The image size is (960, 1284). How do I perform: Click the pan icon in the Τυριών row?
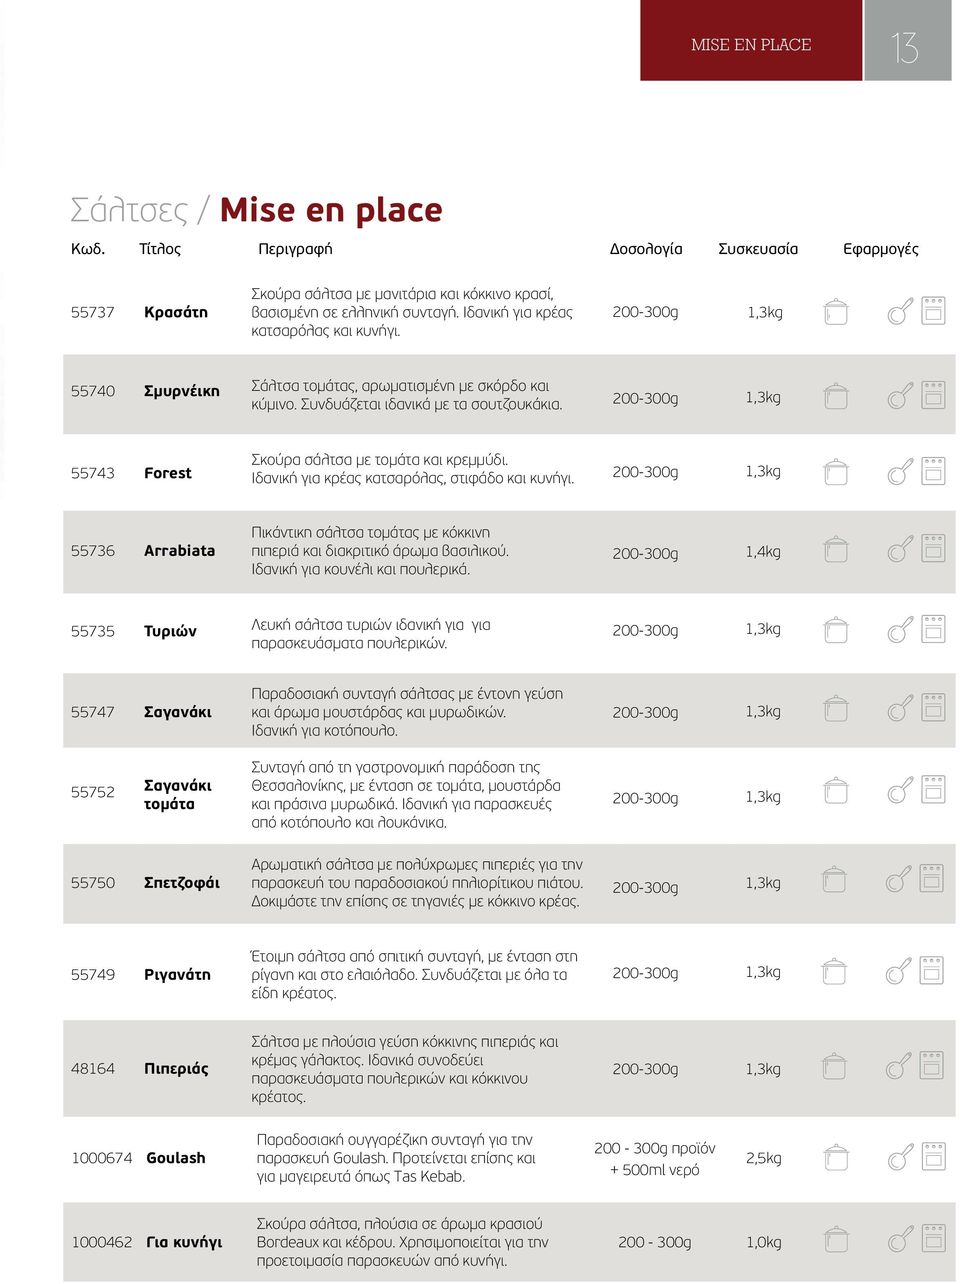coord(901,629)
